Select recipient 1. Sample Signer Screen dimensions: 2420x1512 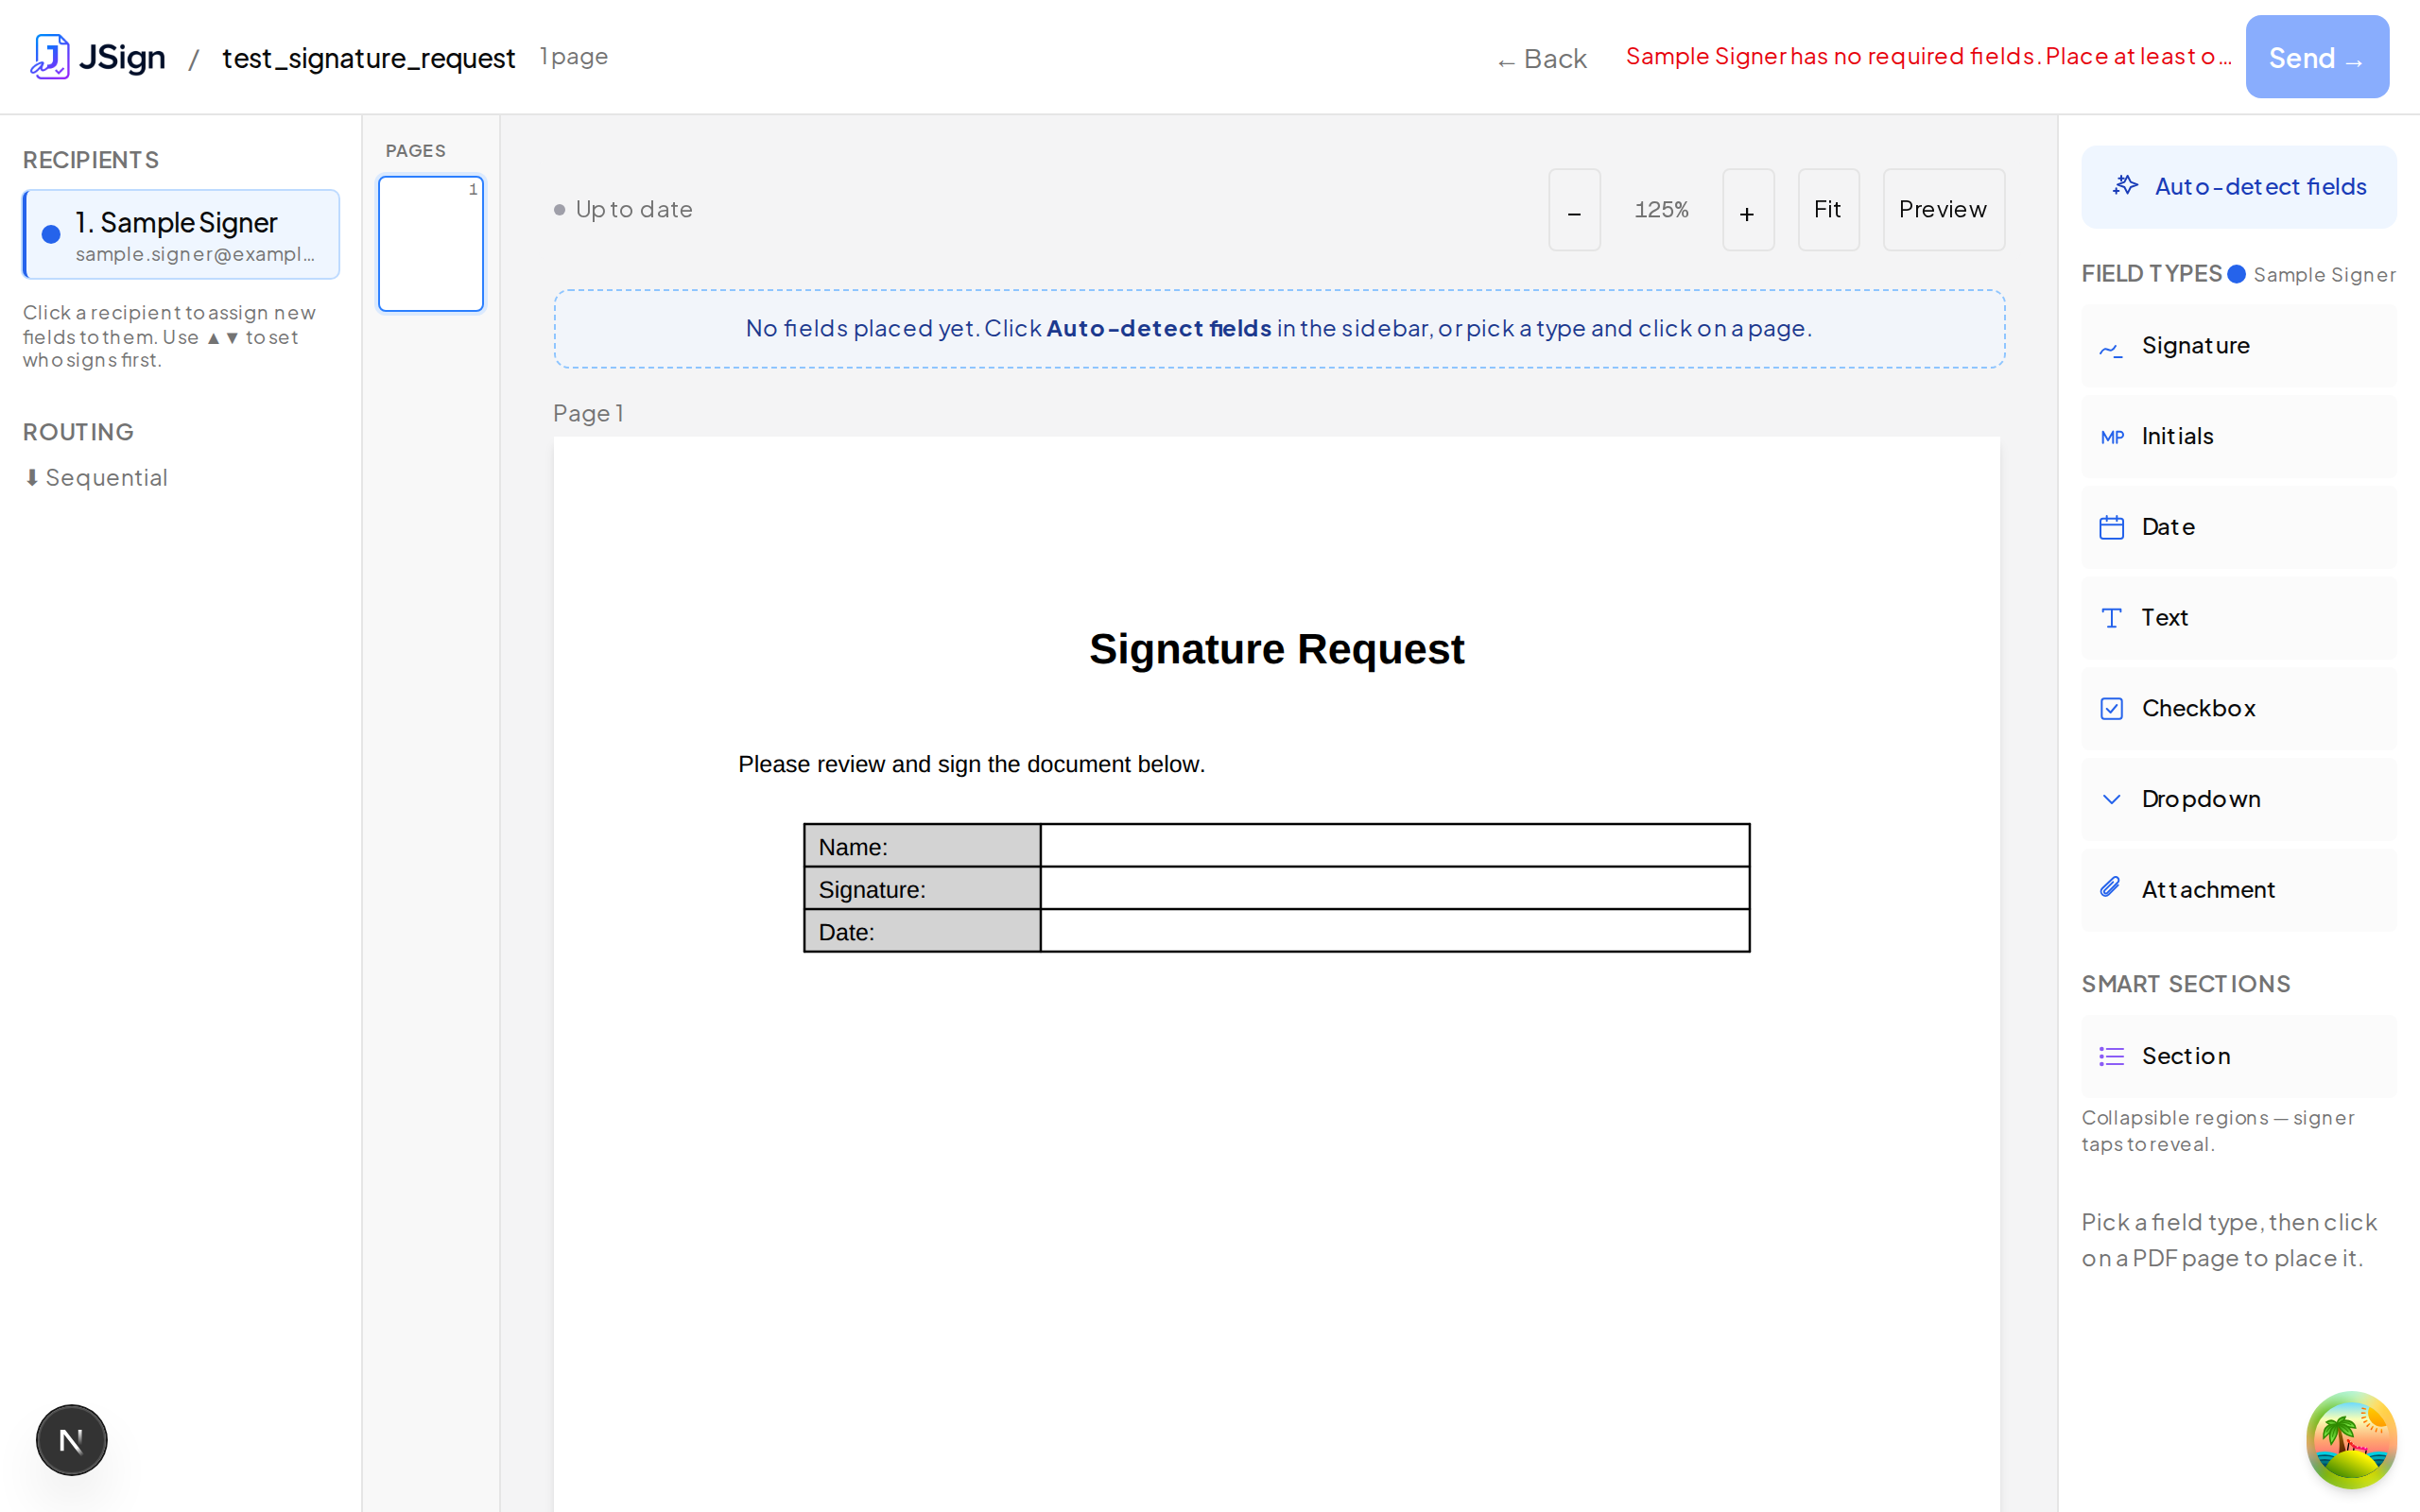(181, 234)
